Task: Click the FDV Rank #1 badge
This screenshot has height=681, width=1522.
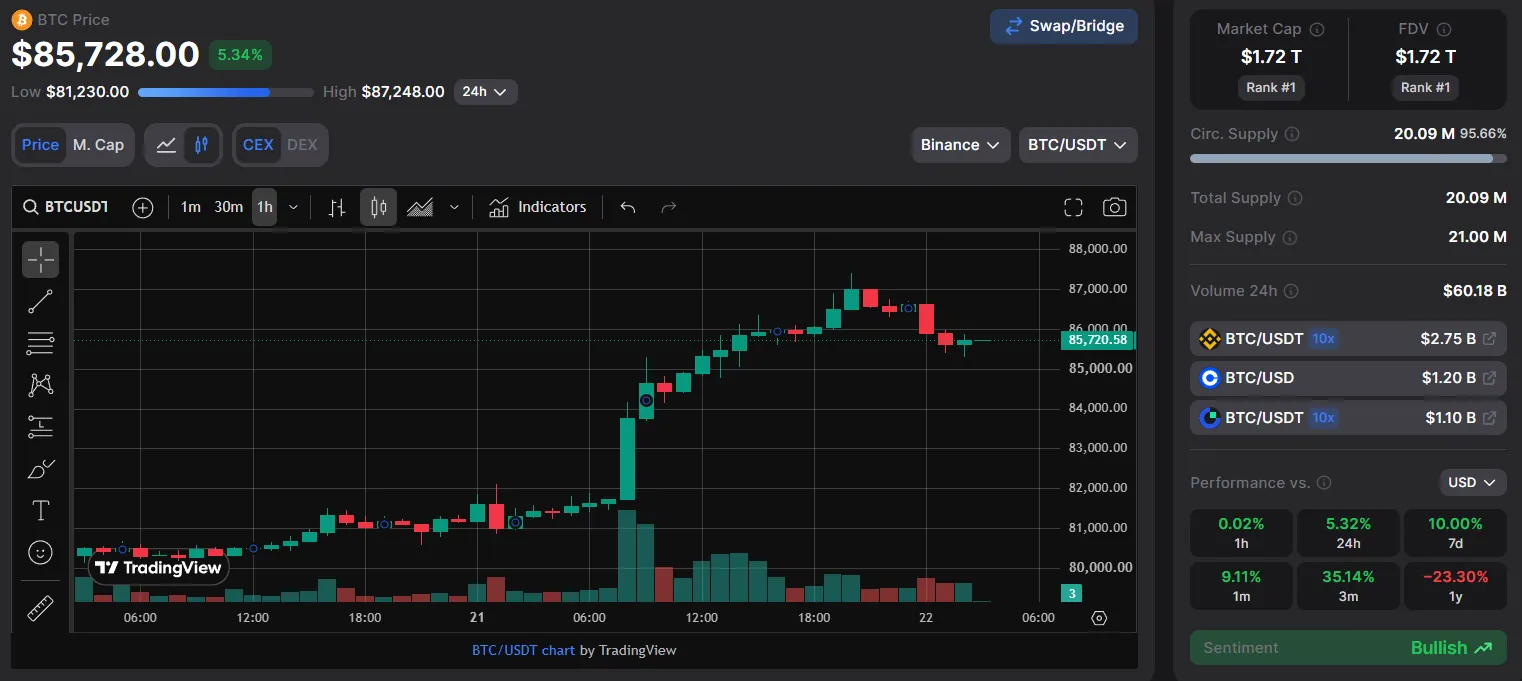Action: pyautogui.click(x=1425, y=88)
